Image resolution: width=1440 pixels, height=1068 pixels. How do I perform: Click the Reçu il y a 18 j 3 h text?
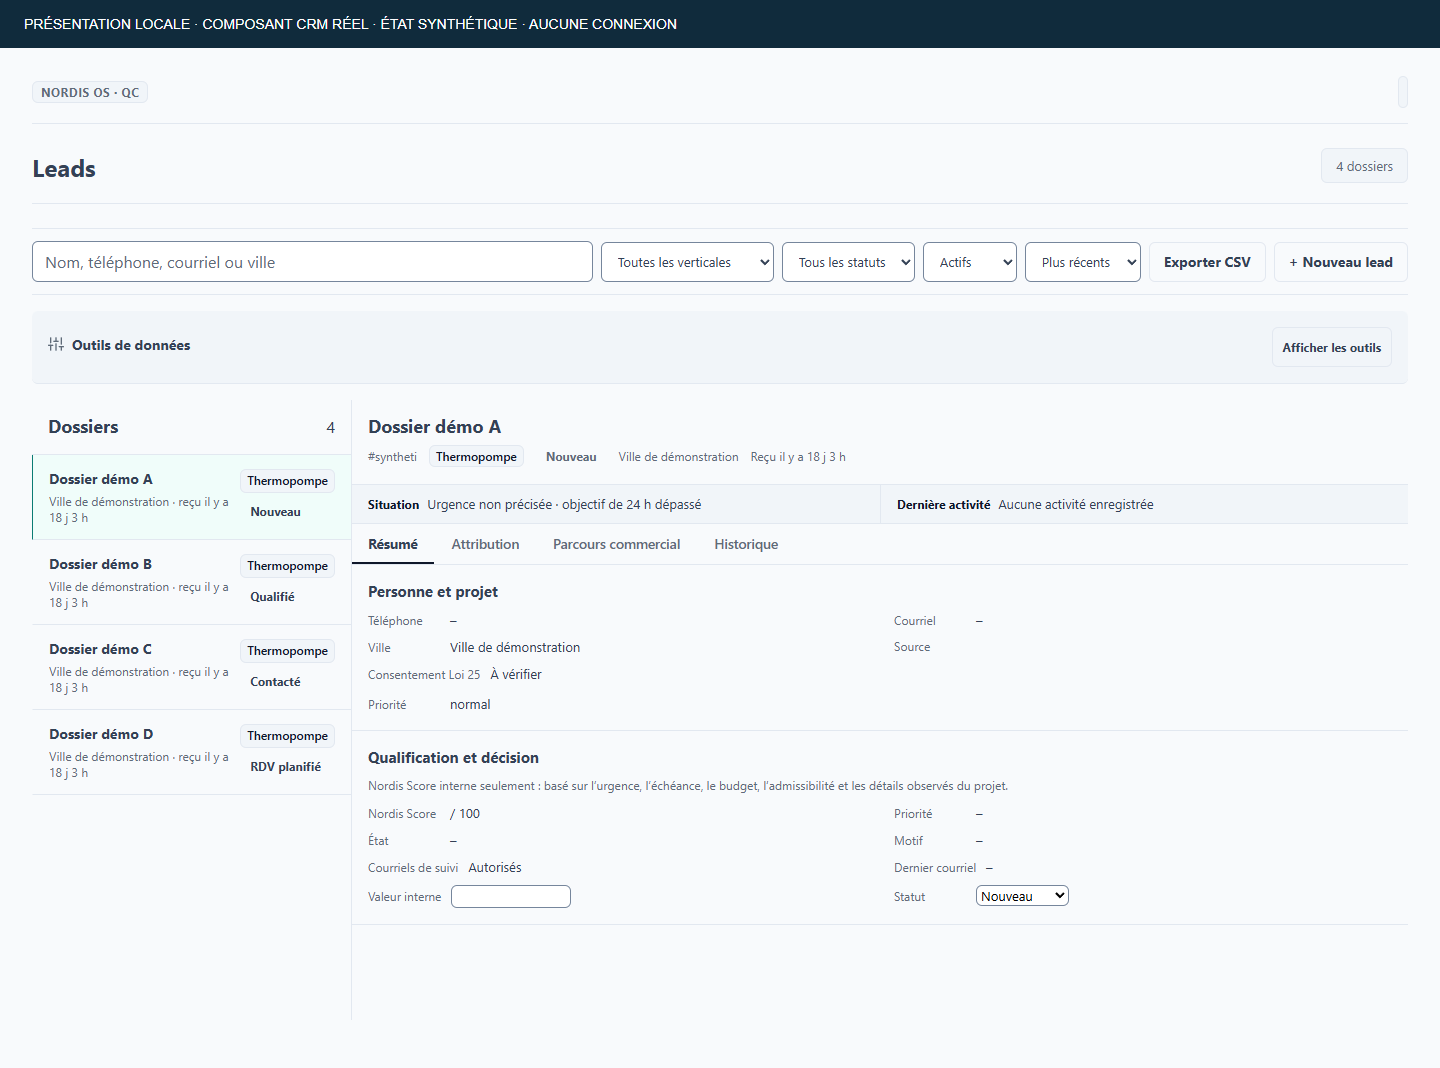pyautogui.click(x=798, y=457)
